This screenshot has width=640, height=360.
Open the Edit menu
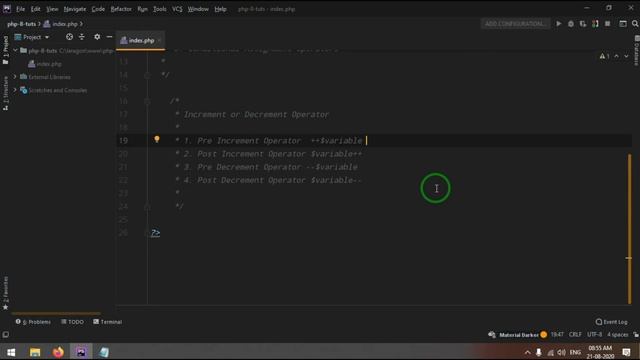36,9
